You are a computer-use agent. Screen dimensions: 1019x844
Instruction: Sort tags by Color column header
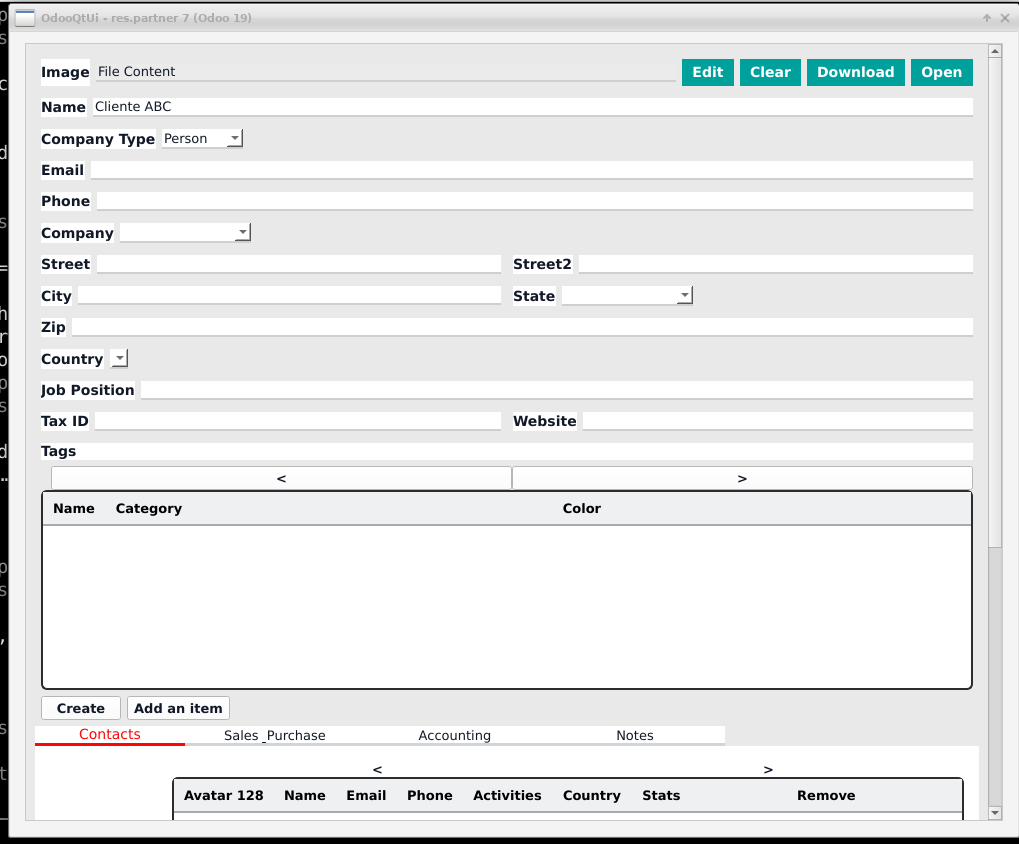[582, 509]
